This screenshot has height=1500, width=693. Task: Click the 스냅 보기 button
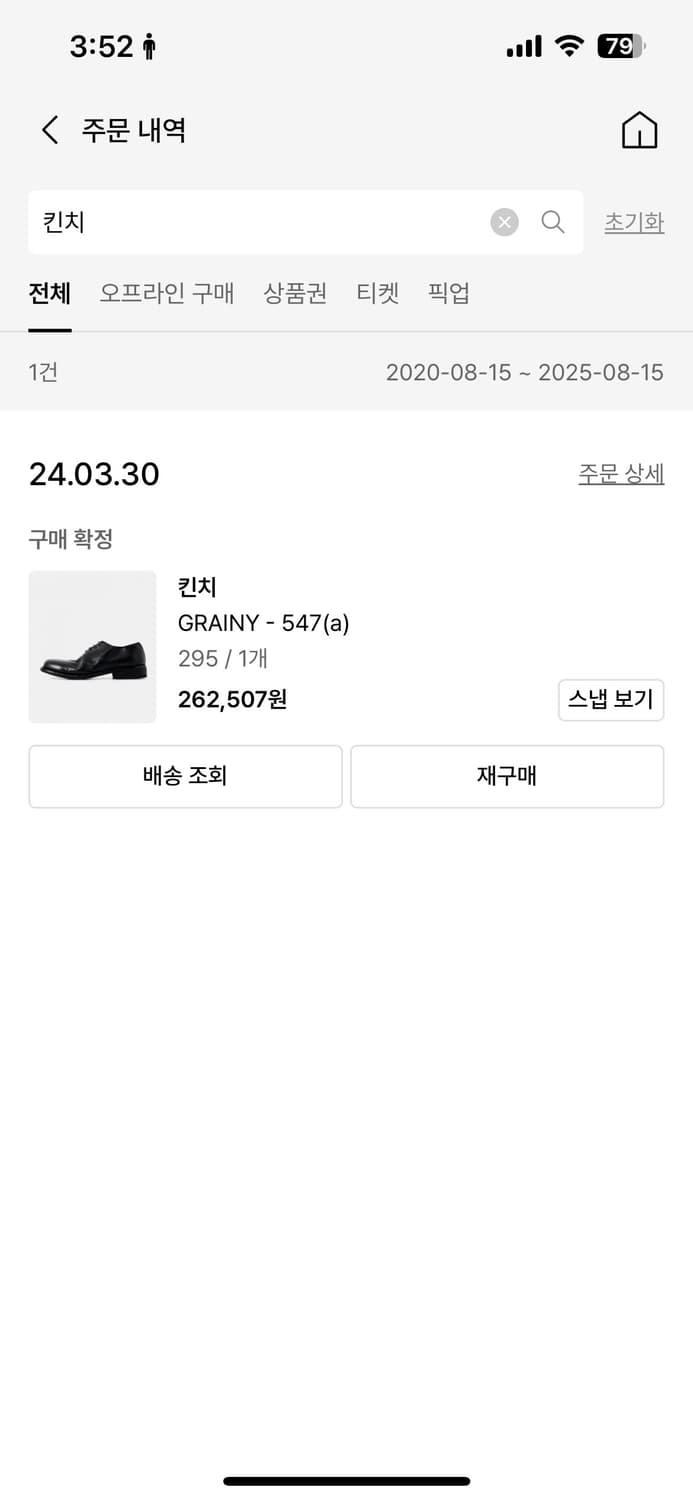coord(611,700)
